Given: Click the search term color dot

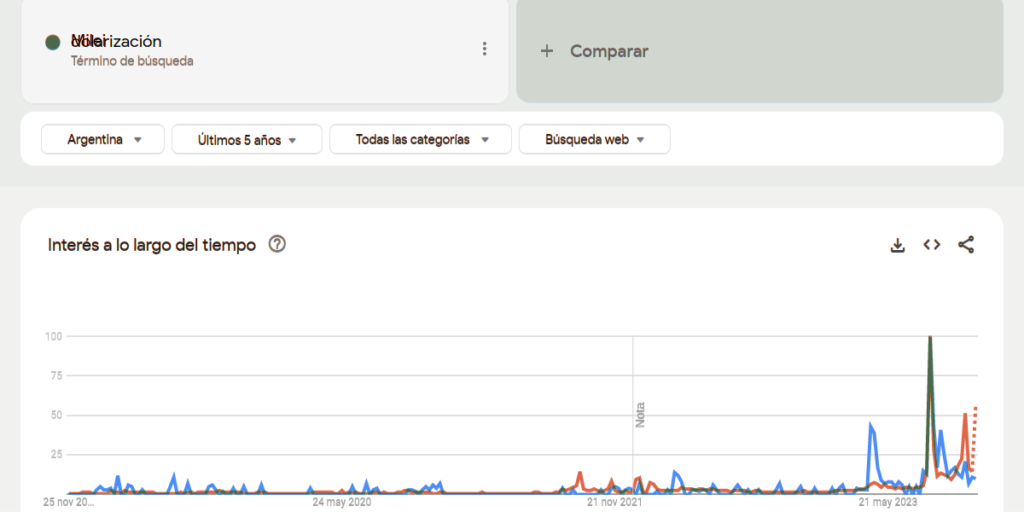Looking at the screenshot, I should pos(53,42).
